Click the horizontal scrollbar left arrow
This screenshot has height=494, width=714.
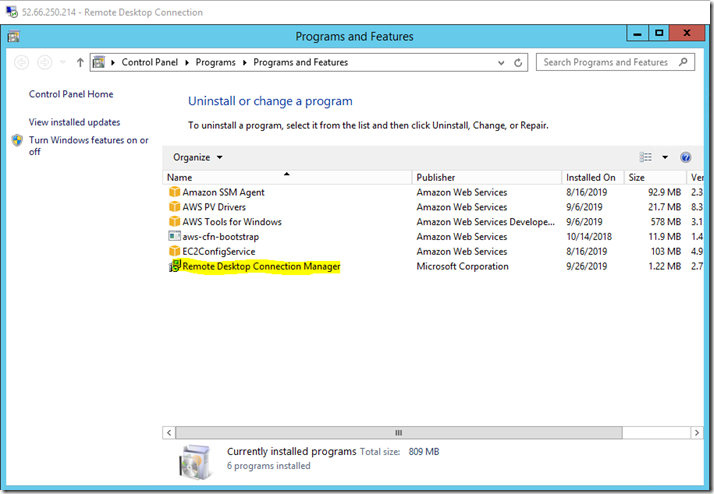click(x=169, y=433)
